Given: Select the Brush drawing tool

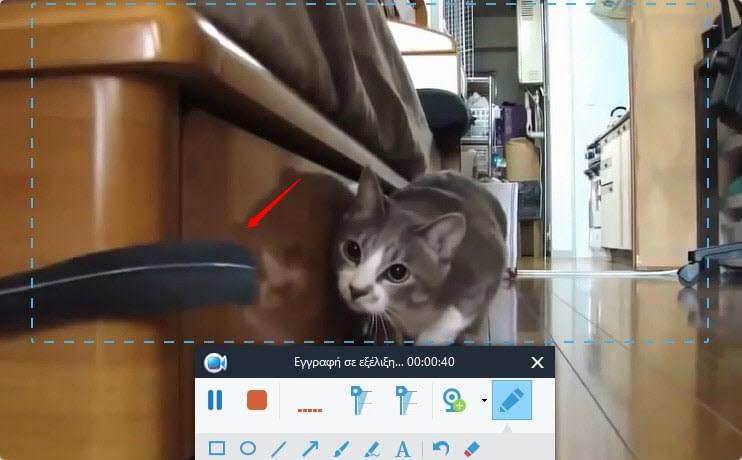Looking at the screenshot, I should [x=341, y=448].
